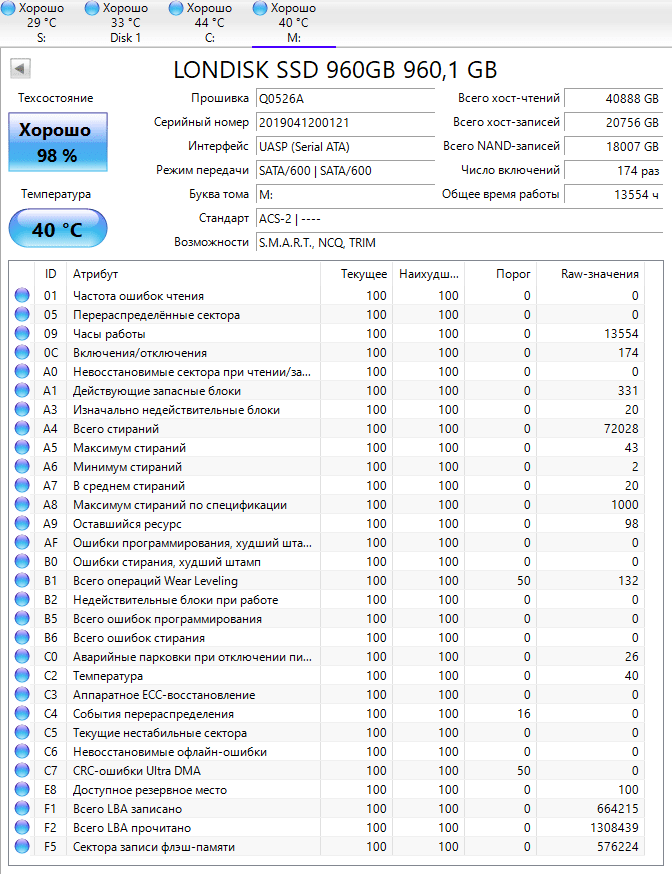Click status circle for attribute AF
This screenshot has height=874, width=672.
click(22, 542)
